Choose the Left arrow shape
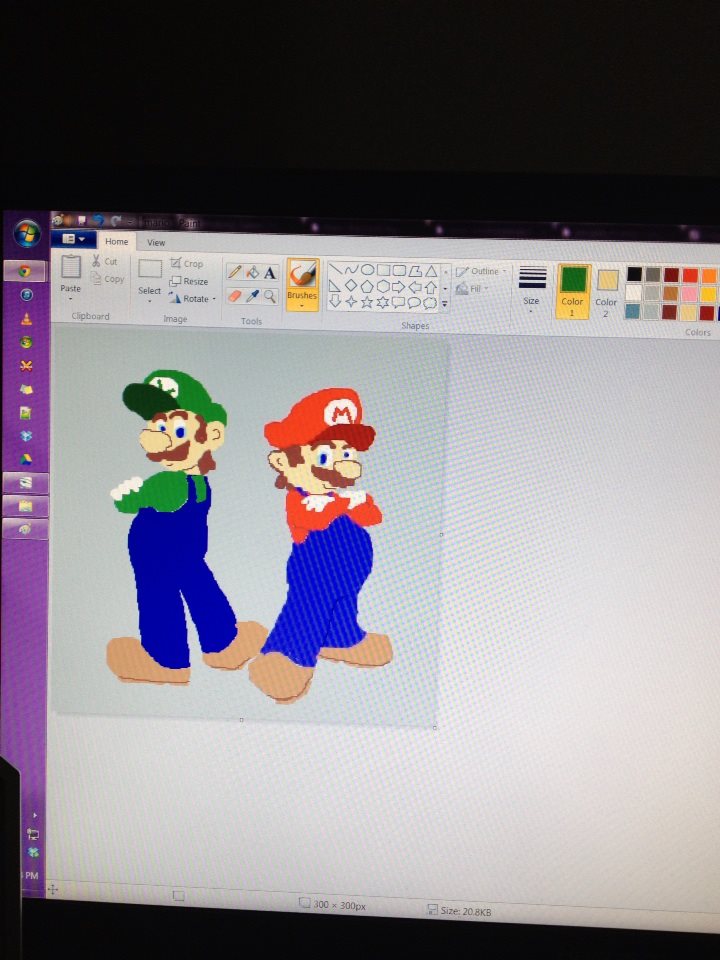 (x=415, y=287)
